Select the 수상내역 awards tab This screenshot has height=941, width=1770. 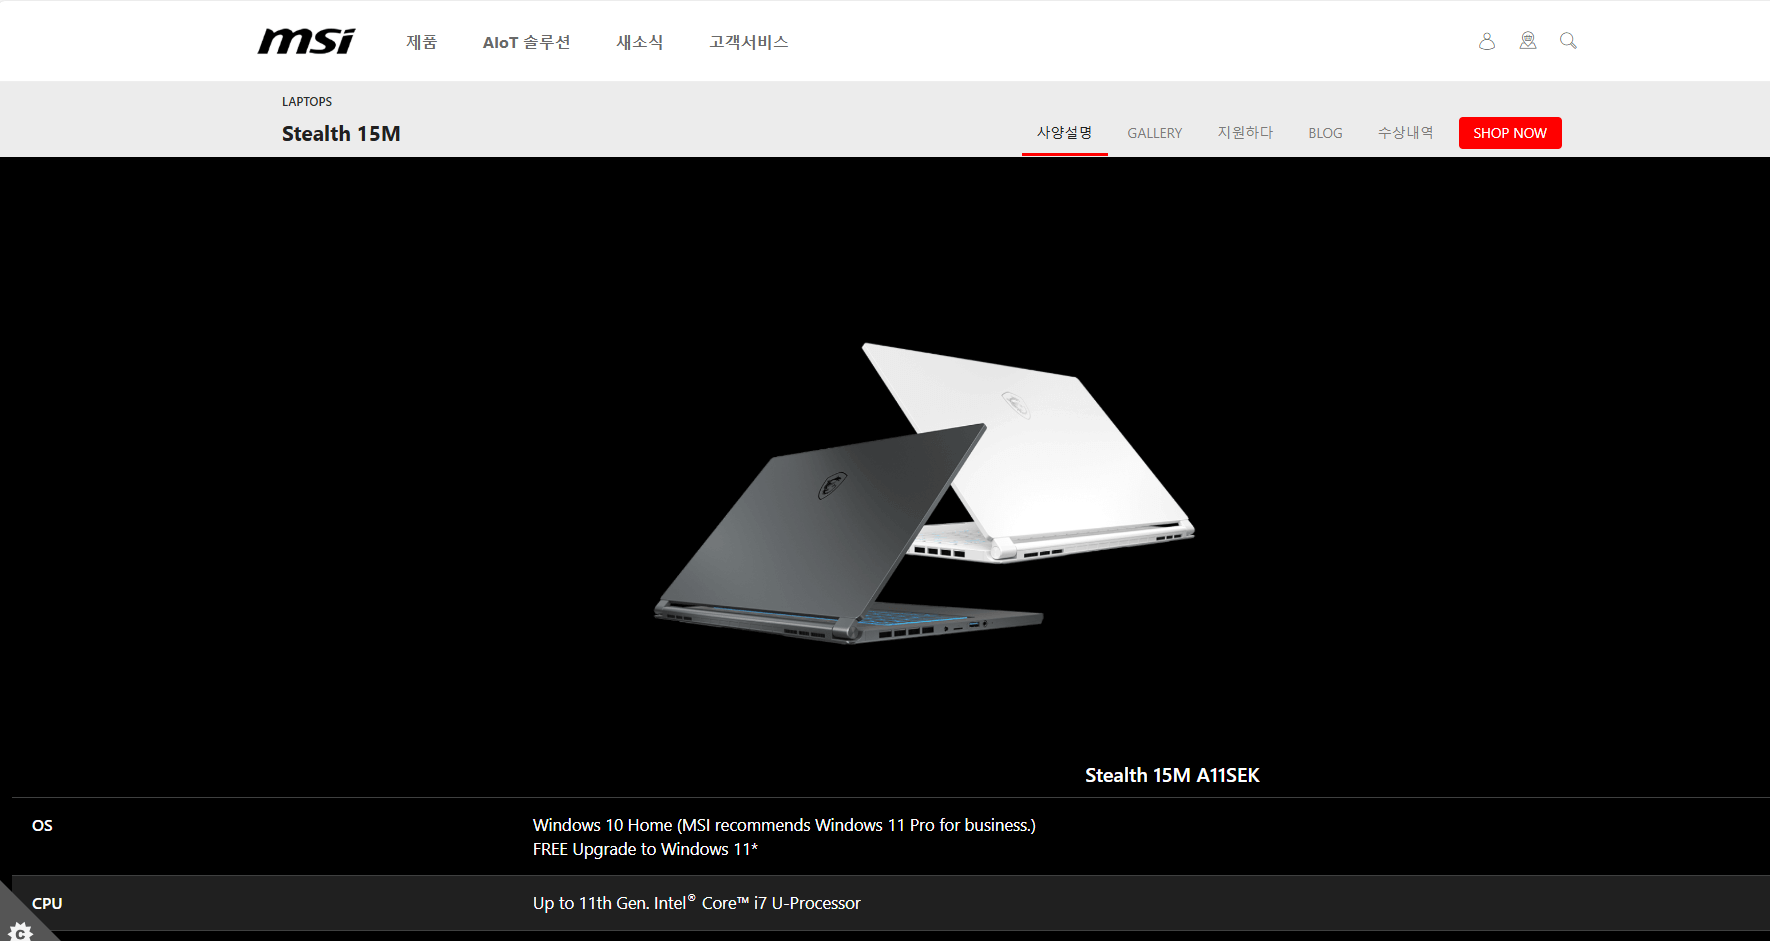click(1405, 132)
